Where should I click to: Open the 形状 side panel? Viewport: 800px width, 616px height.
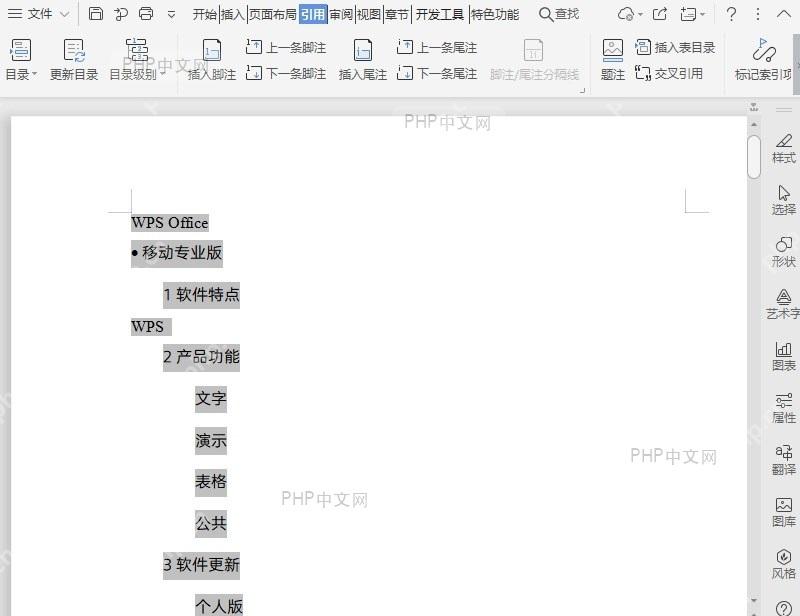[784, 252]
